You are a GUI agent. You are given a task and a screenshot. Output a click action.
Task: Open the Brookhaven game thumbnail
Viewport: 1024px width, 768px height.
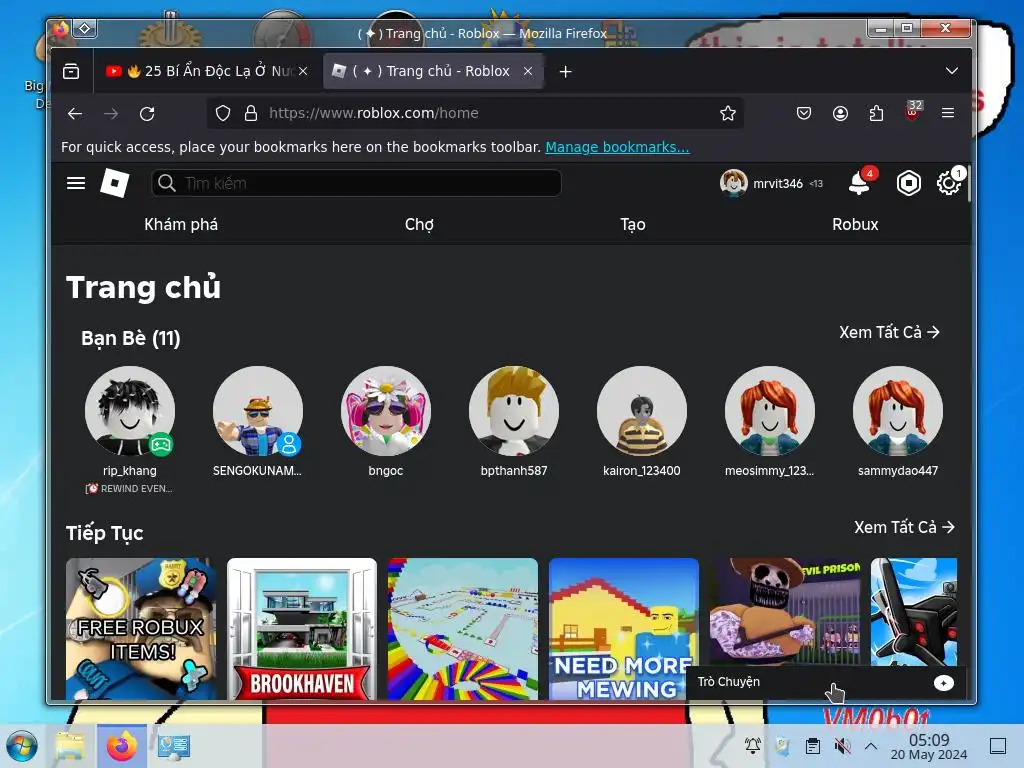tap(302, 629)
